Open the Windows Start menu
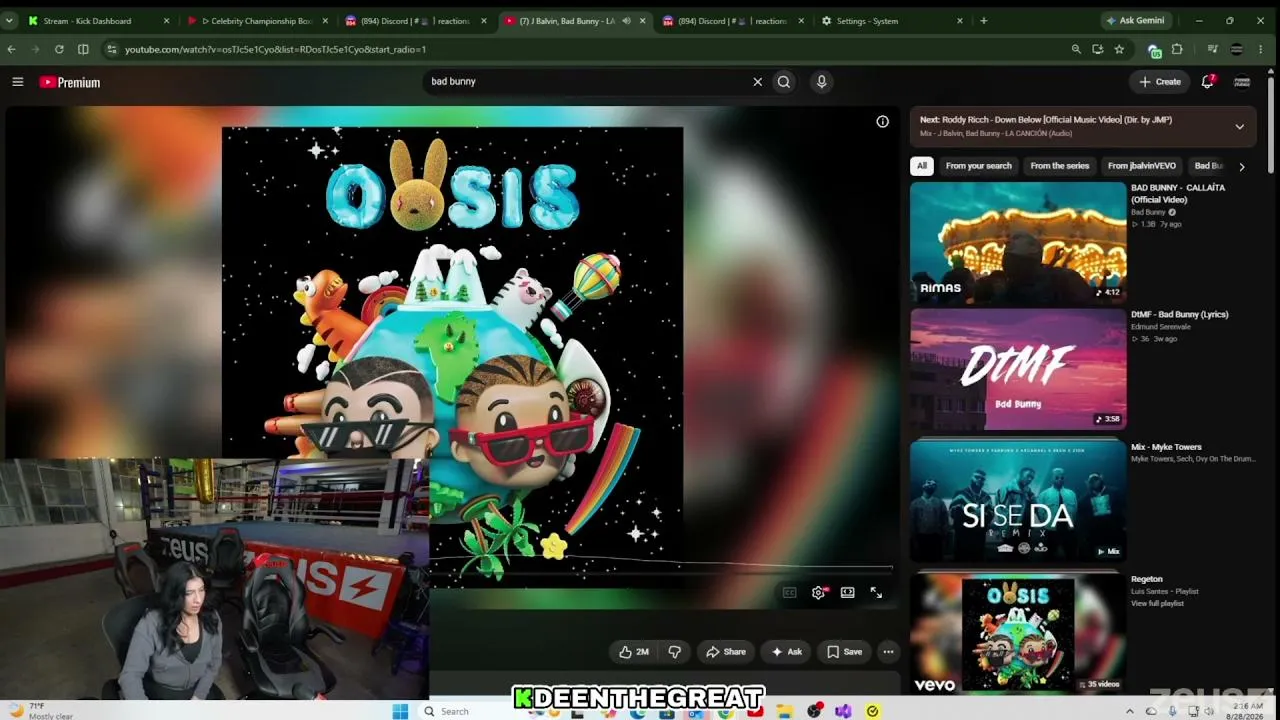The height and width of the screenshot is (720, 1280). (400, 711)
